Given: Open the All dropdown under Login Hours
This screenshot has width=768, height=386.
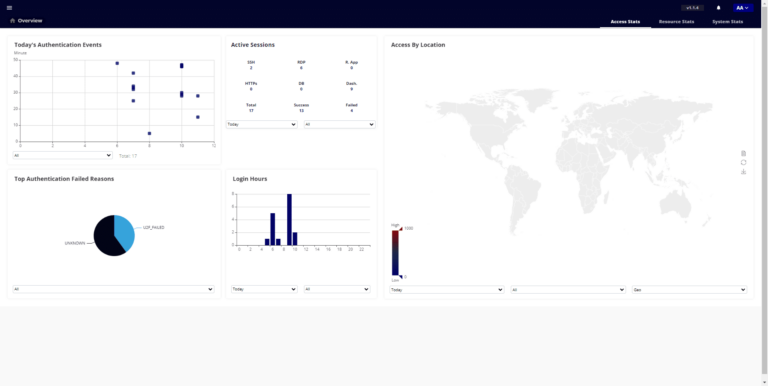Looking at the screenshot, I should [337, 289].
